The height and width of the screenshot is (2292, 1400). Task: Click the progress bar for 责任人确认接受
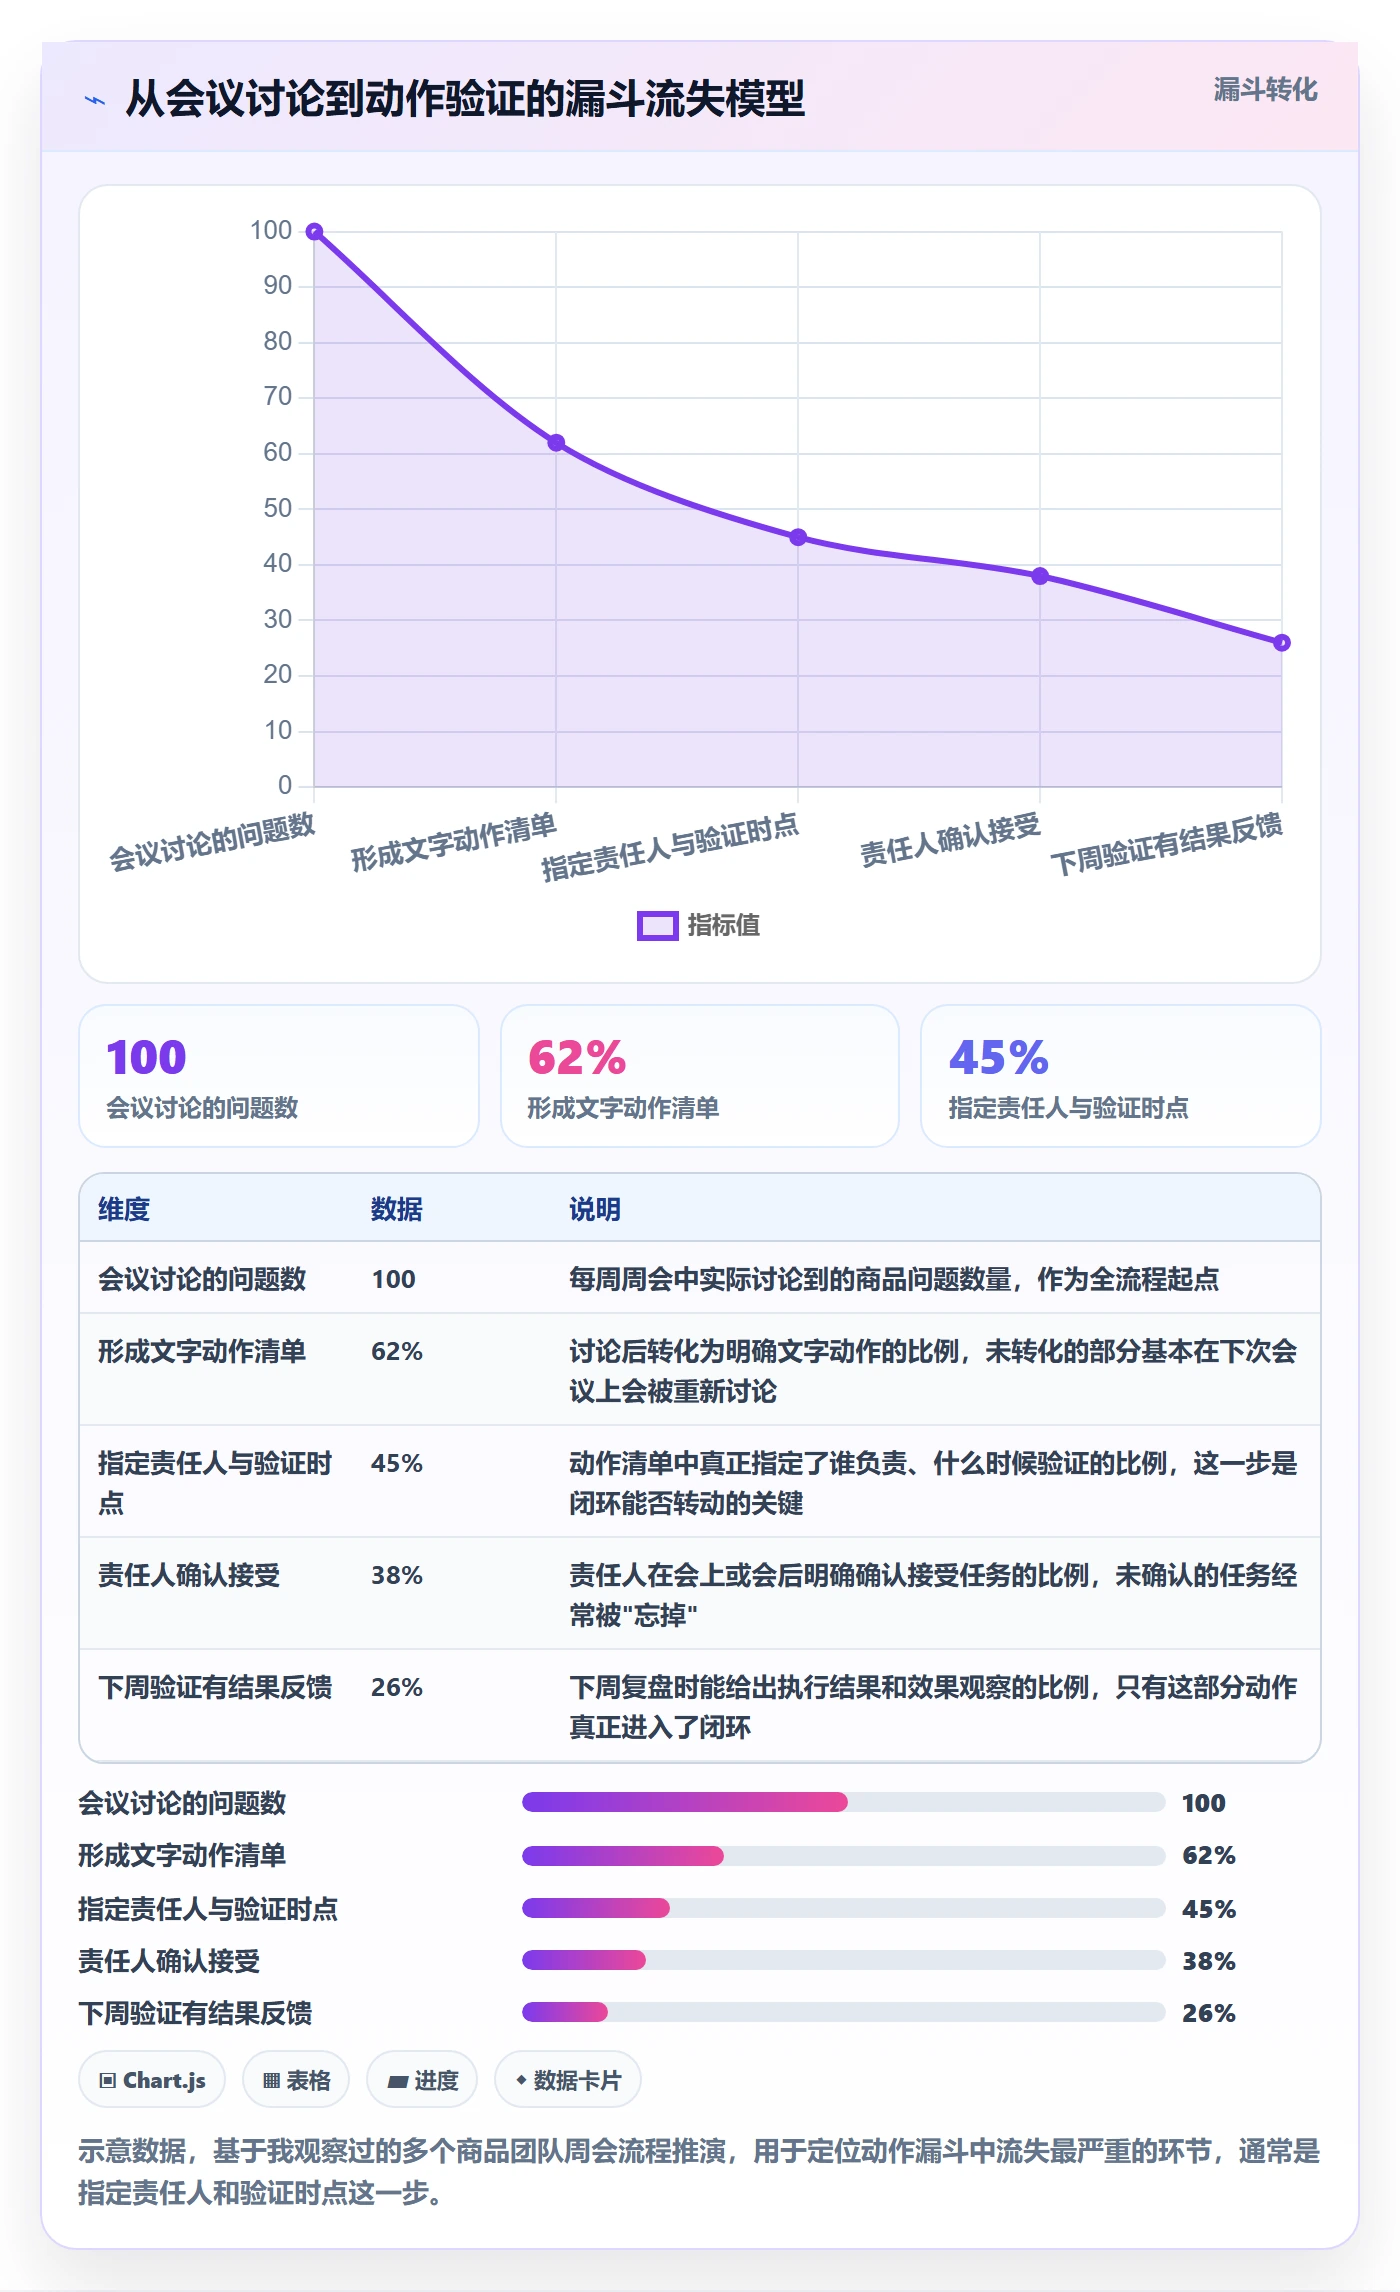click(843, 1960)
